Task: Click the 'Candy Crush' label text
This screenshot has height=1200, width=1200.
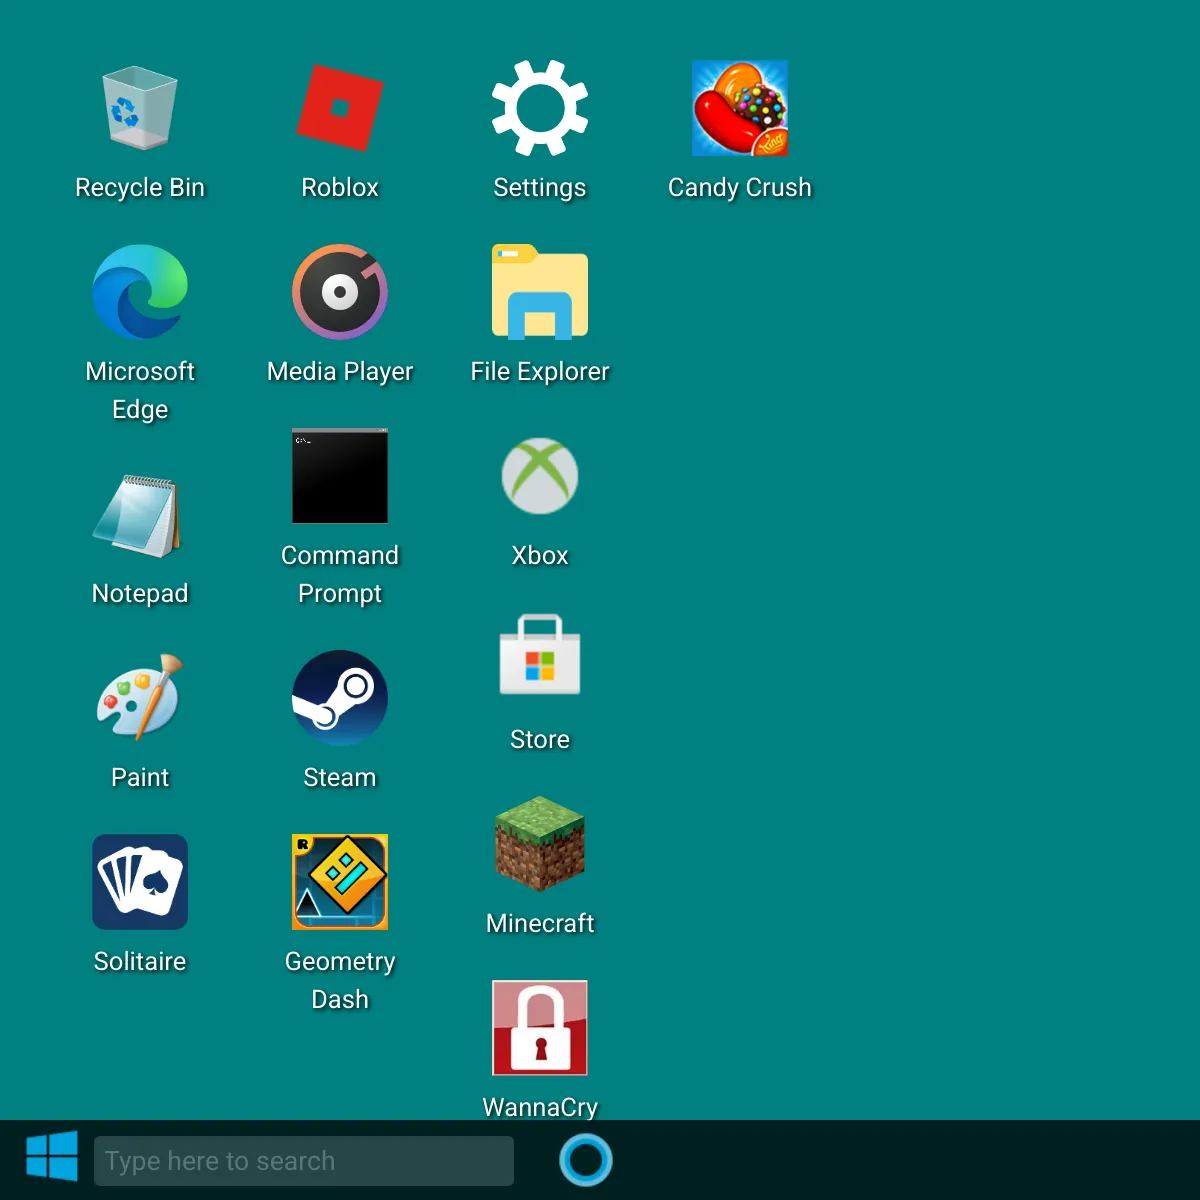Action: [x=740, y=188]
